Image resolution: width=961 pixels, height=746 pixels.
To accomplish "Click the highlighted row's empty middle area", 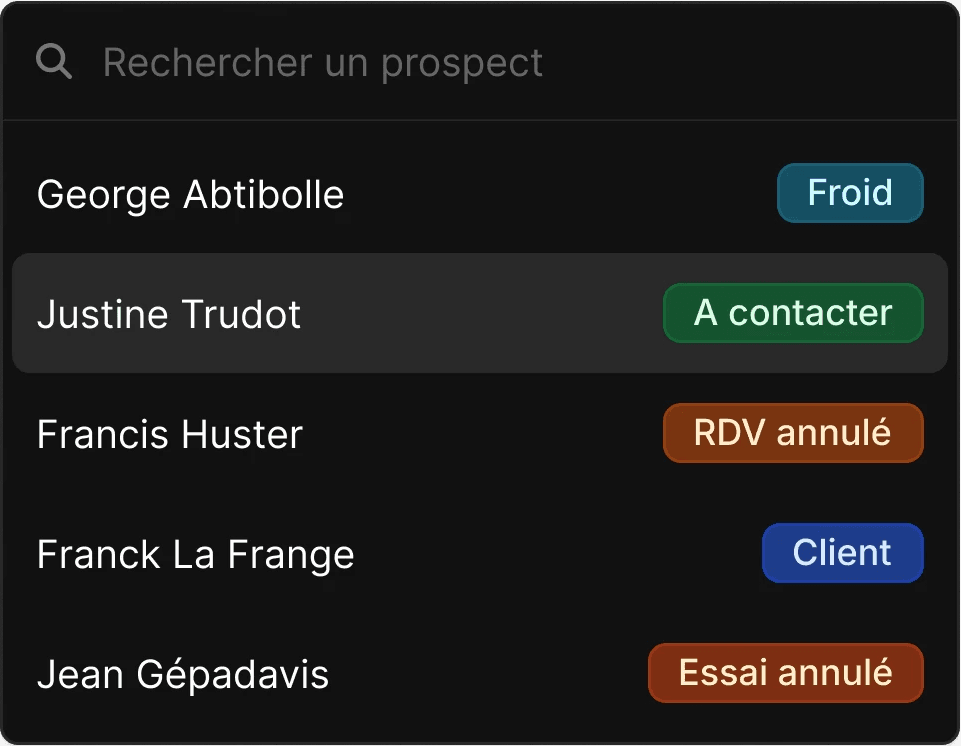I will tap(480, 313).
